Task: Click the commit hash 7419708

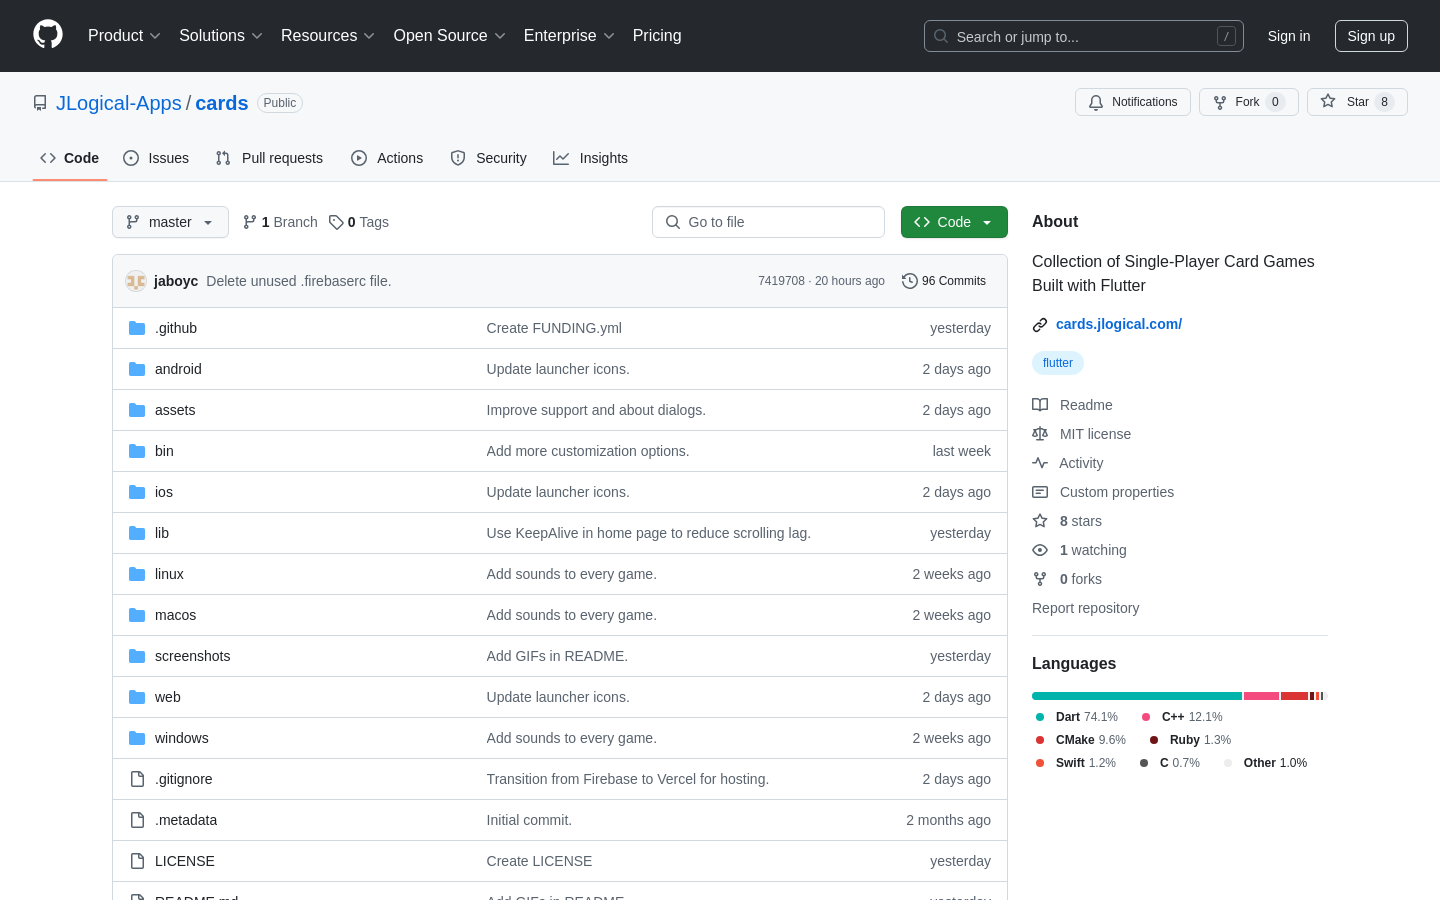Action: [781, 281]
